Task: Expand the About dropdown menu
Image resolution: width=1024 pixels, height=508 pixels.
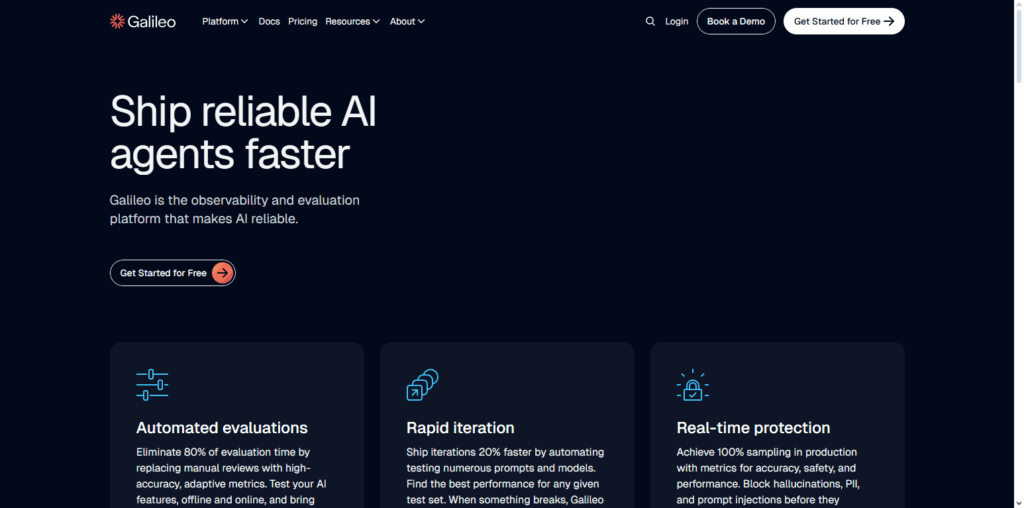Action: 408,22
